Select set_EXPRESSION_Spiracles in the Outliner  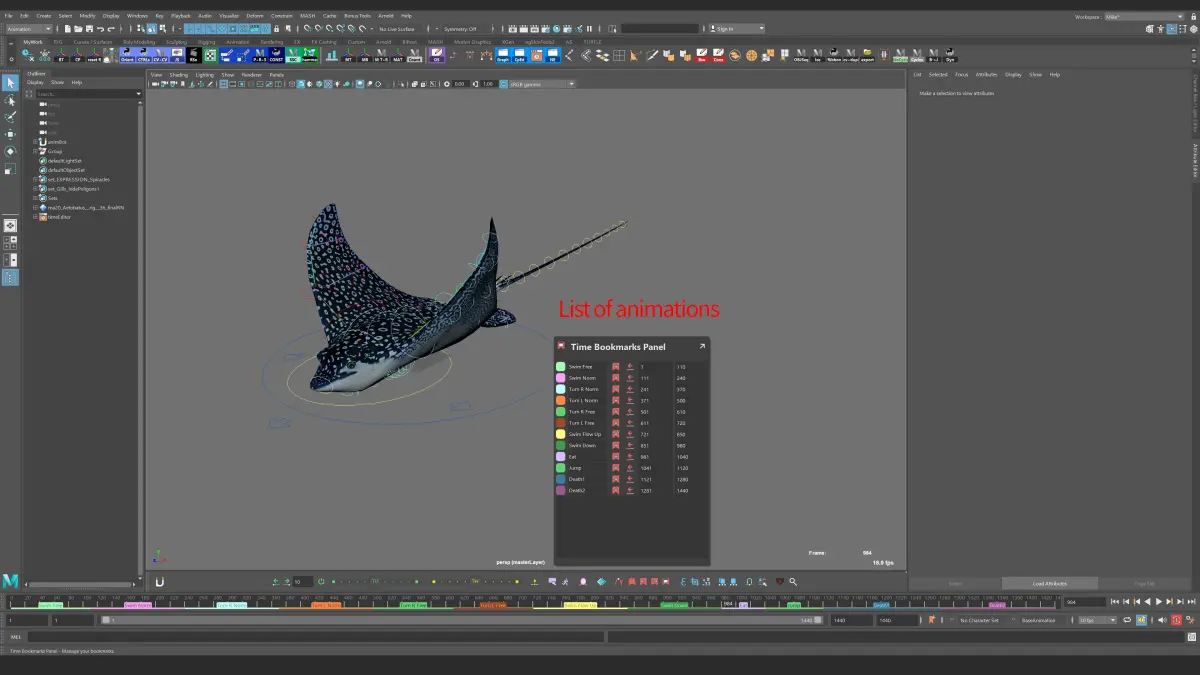point(78,179)
